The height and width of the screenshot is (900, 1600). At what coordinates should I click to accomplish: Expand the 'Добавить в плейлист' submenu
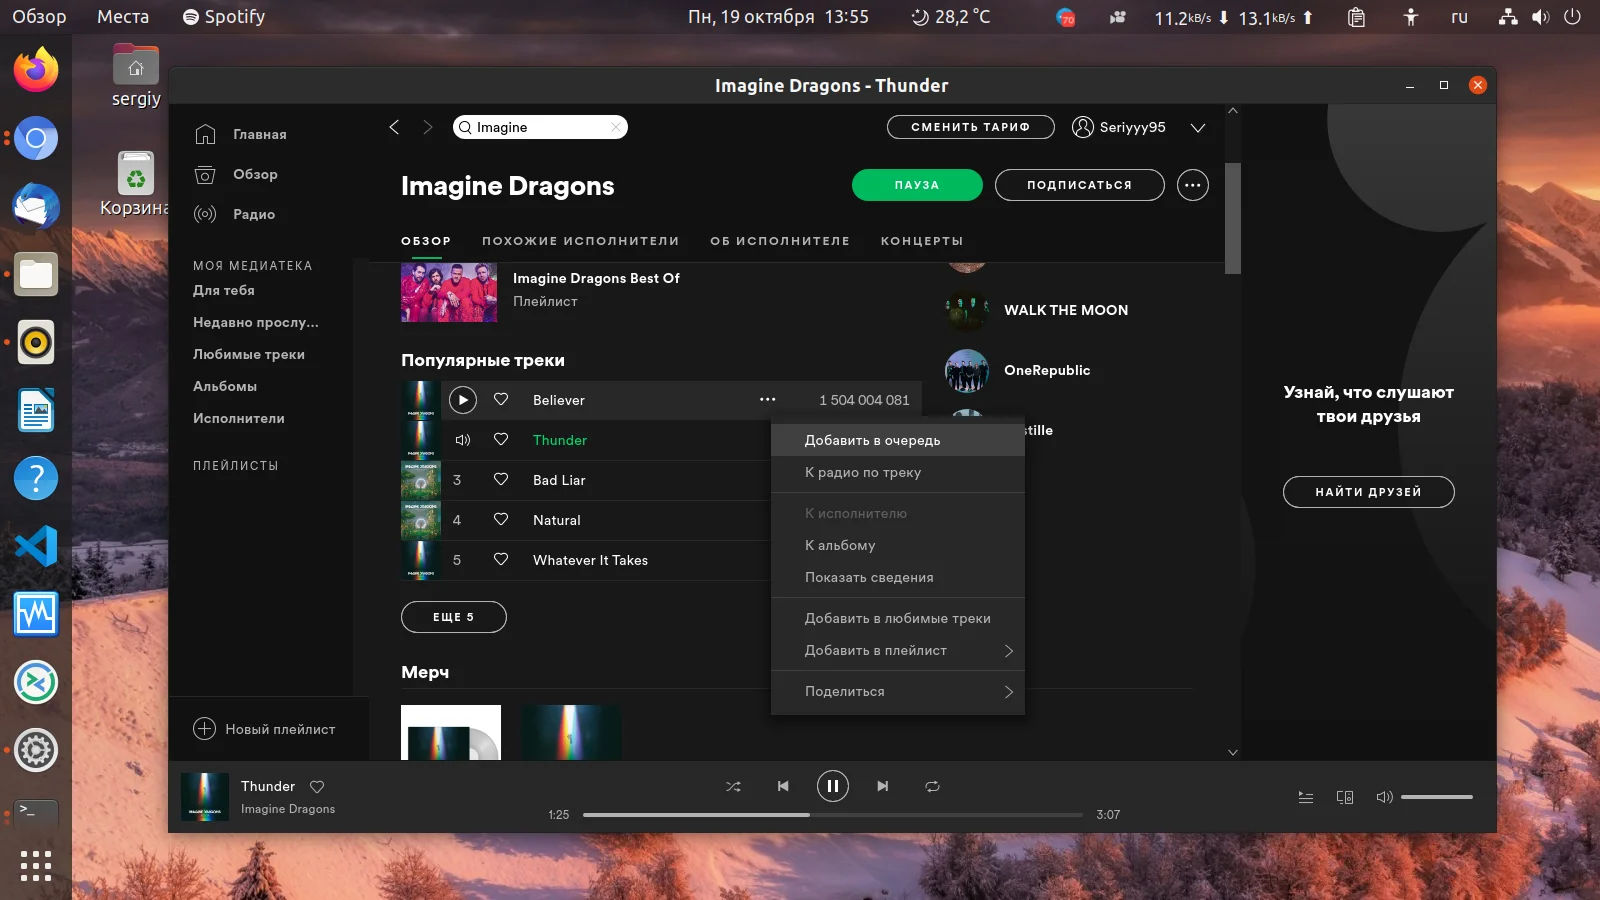click(898, 650)
